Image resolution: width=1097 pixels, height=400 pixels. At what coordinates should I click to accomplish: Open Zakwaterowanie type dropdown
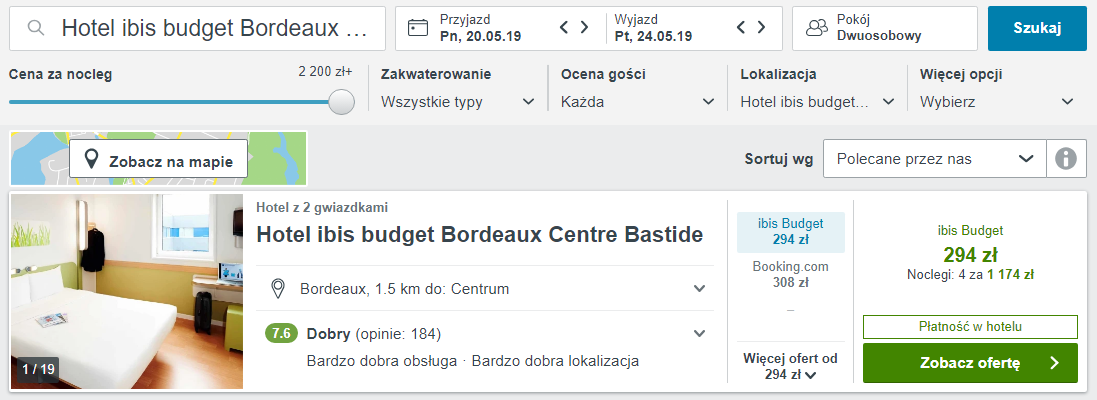[459, 102]
